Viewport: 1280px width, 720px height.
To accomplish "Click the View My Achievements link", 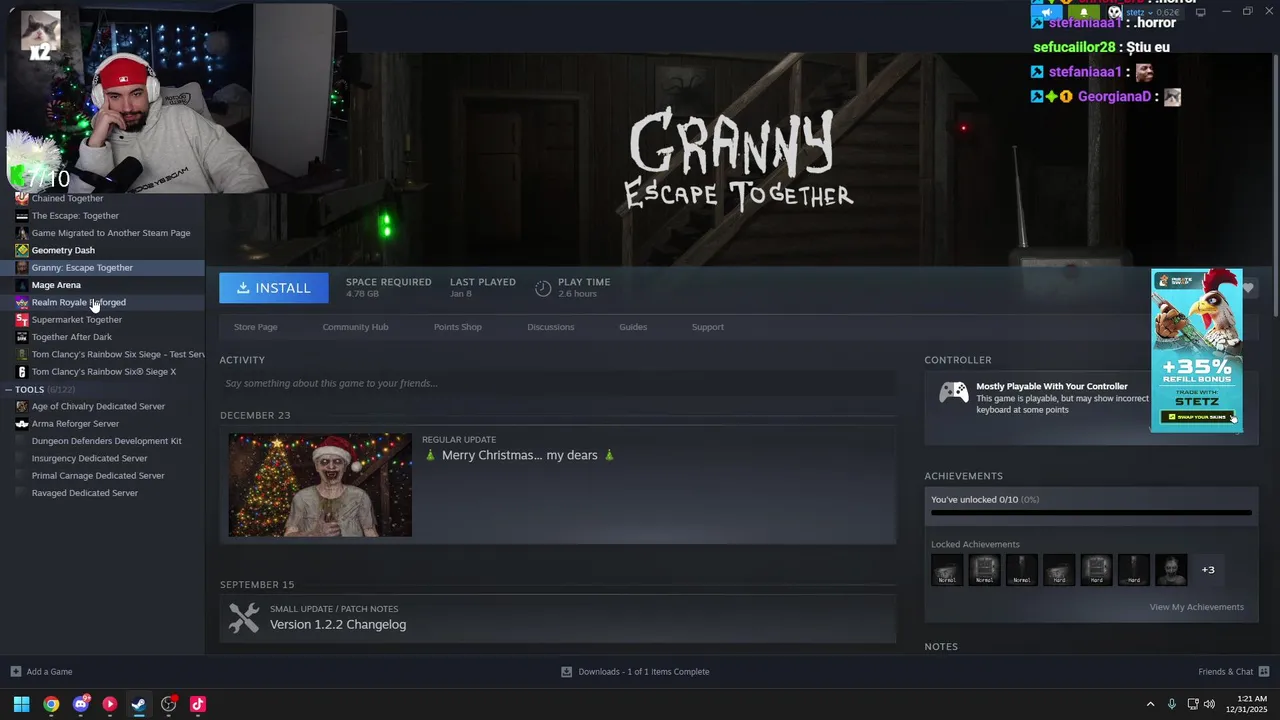I will pyautogui.click(x=1196, y=607).
